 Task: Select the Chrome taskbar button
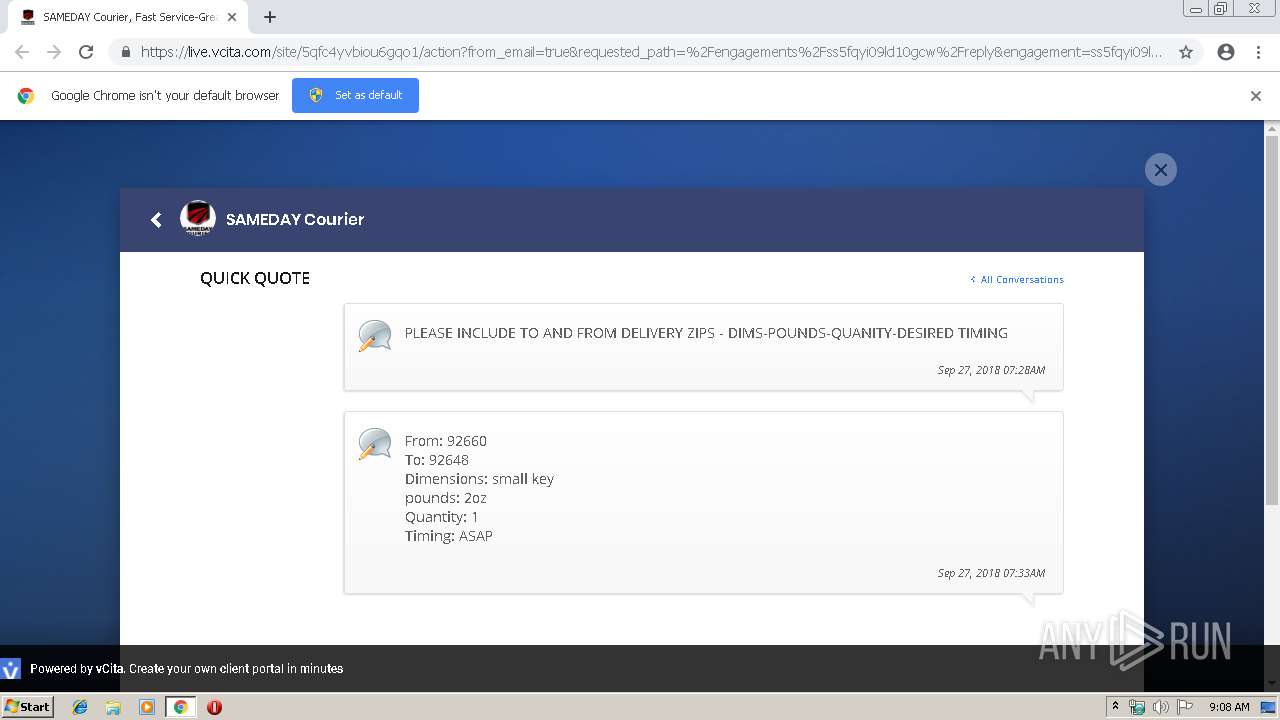coord(180,707)
